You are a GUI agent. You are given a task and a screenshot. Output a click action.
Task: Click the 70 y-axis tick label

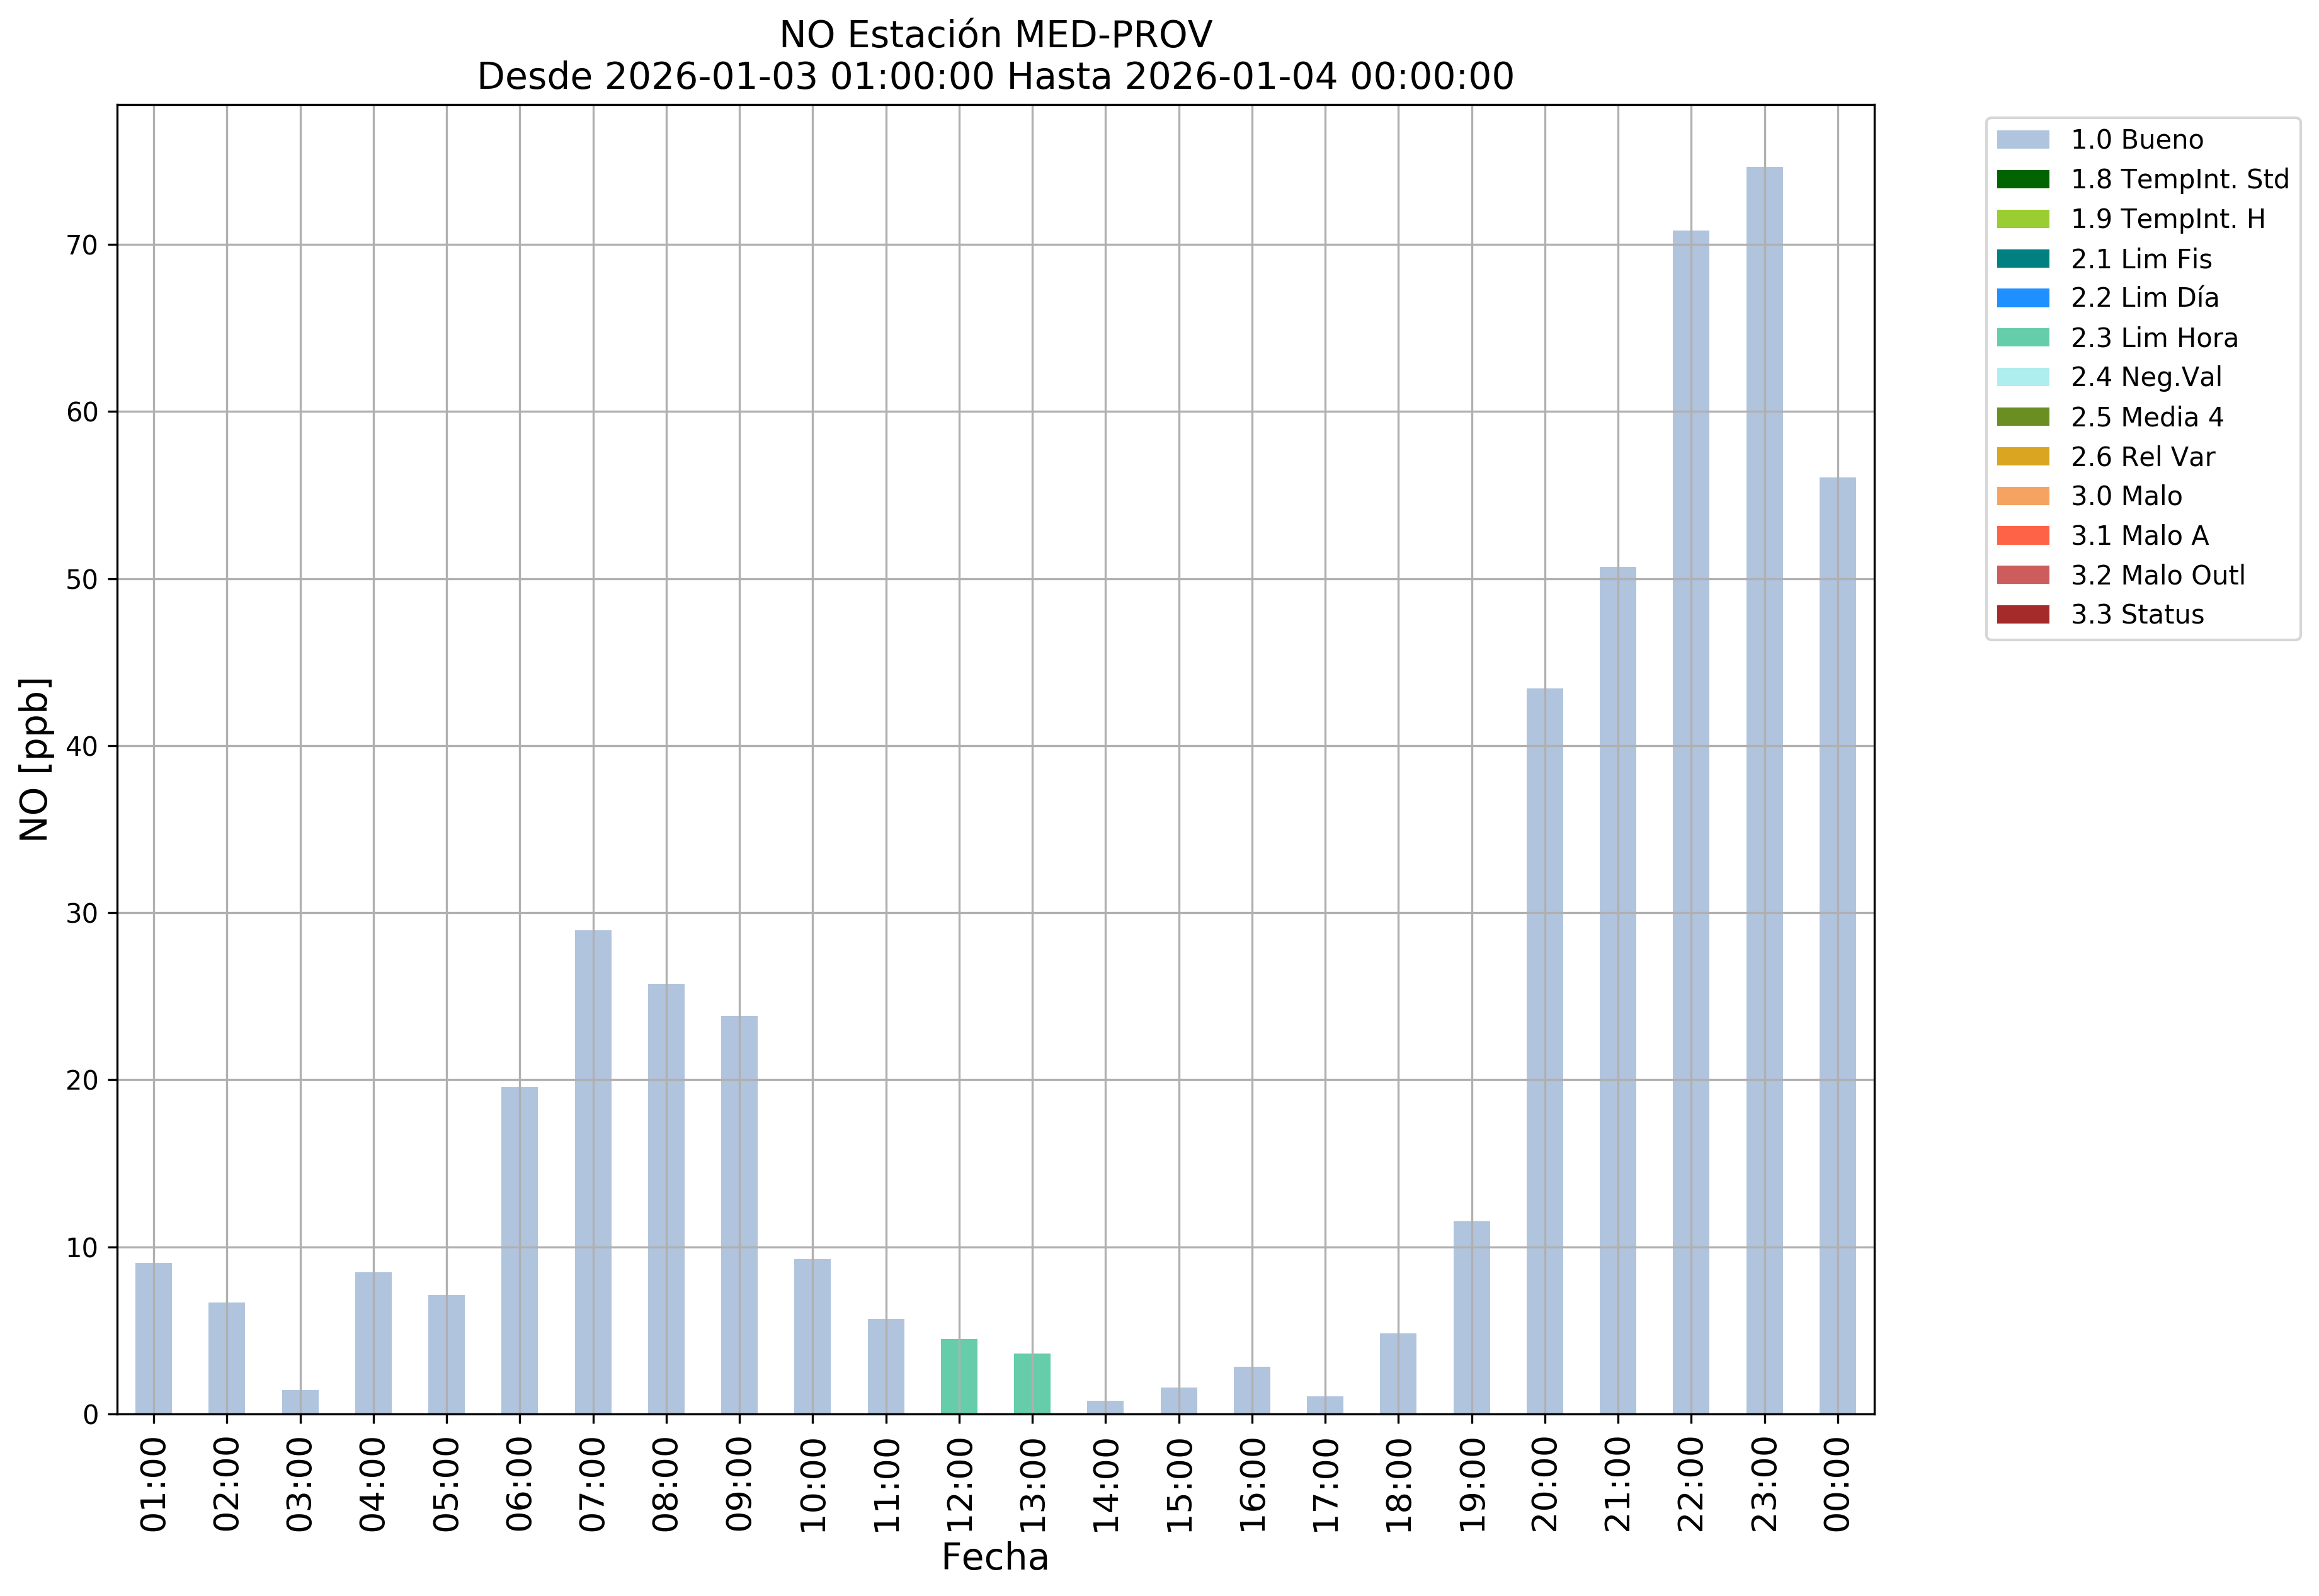click(x=82, y=246)
